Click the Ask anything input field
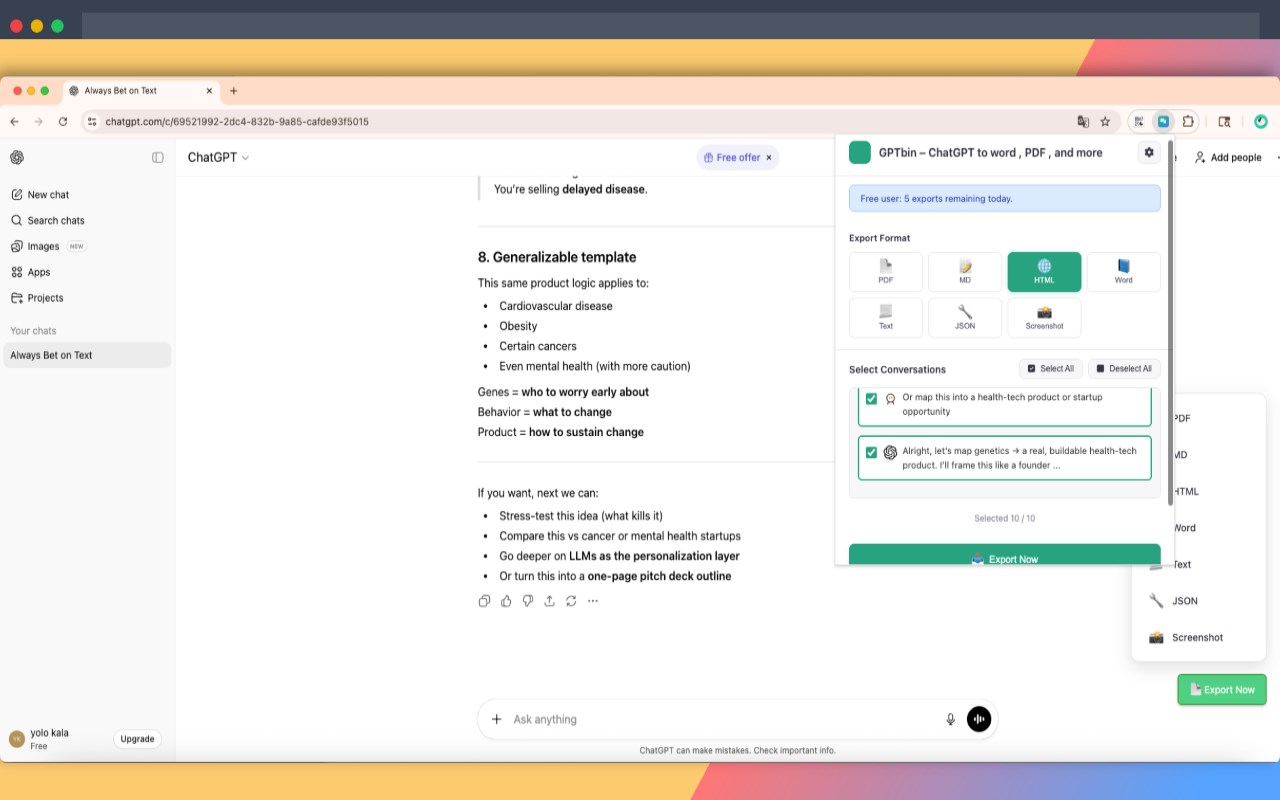Screen dimensions: 1280x800 700,718
